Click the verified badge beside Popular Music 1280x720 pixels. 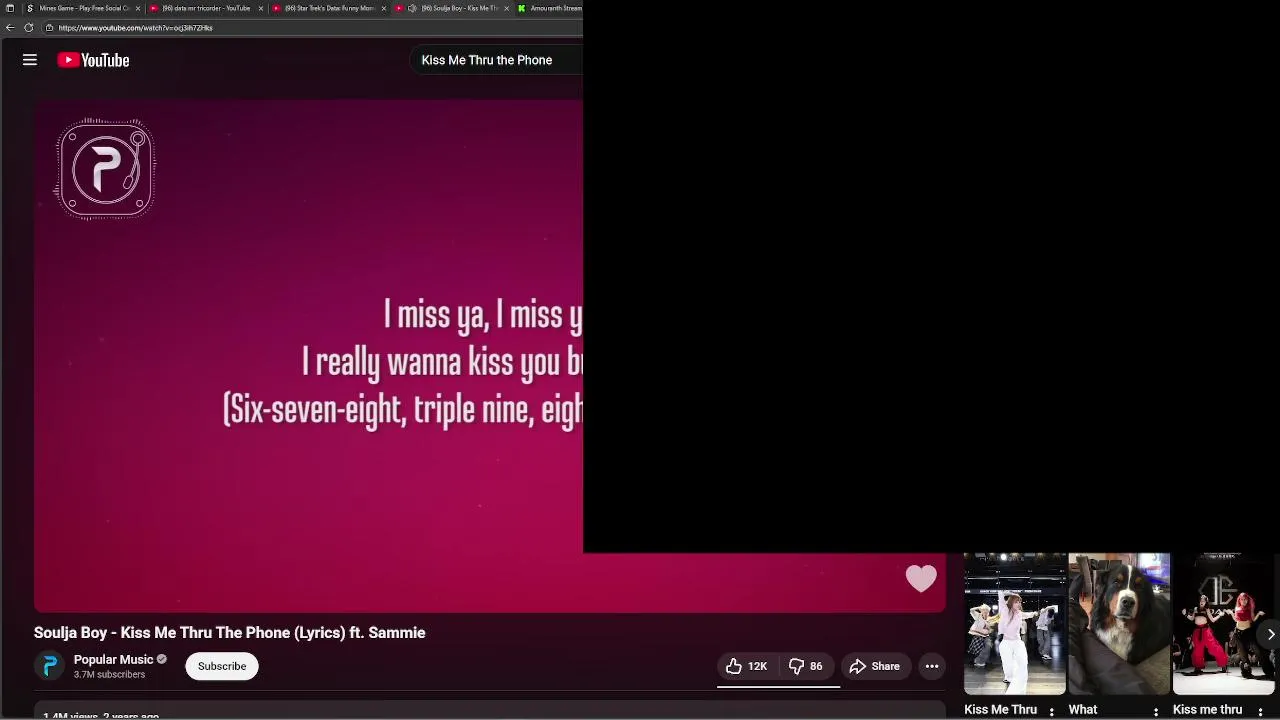[162, 659]
